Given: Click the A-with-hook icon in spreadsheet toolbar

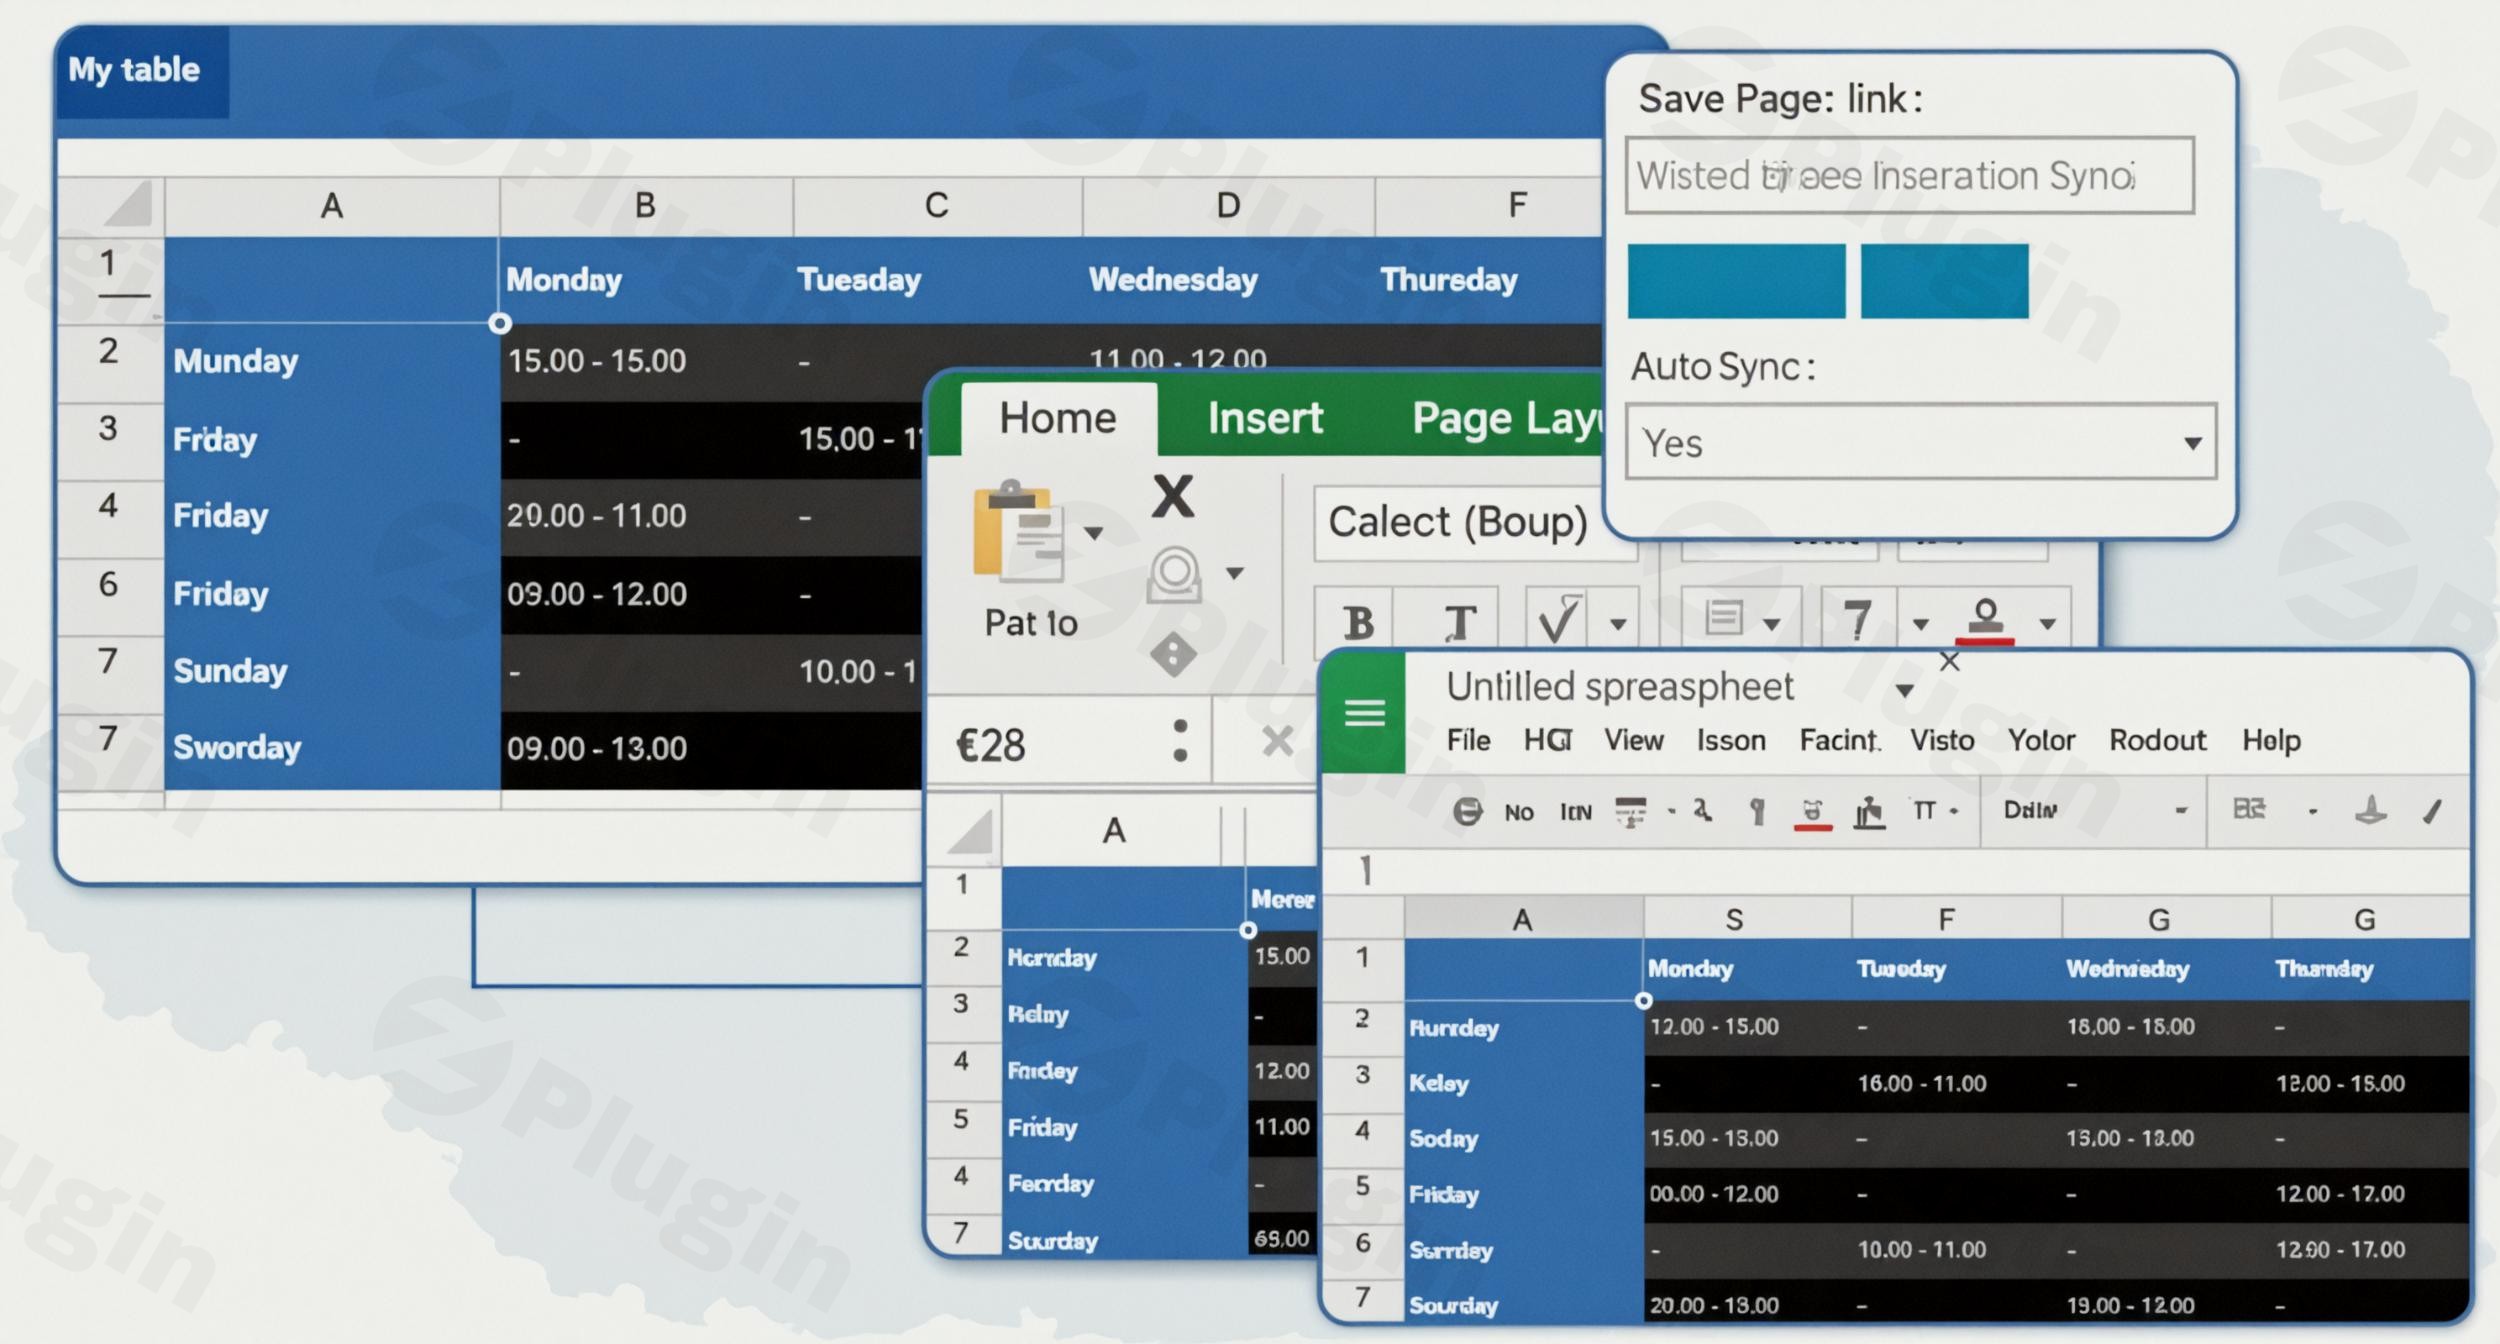Looking at the screenshot, I should tap(1702, 811).
